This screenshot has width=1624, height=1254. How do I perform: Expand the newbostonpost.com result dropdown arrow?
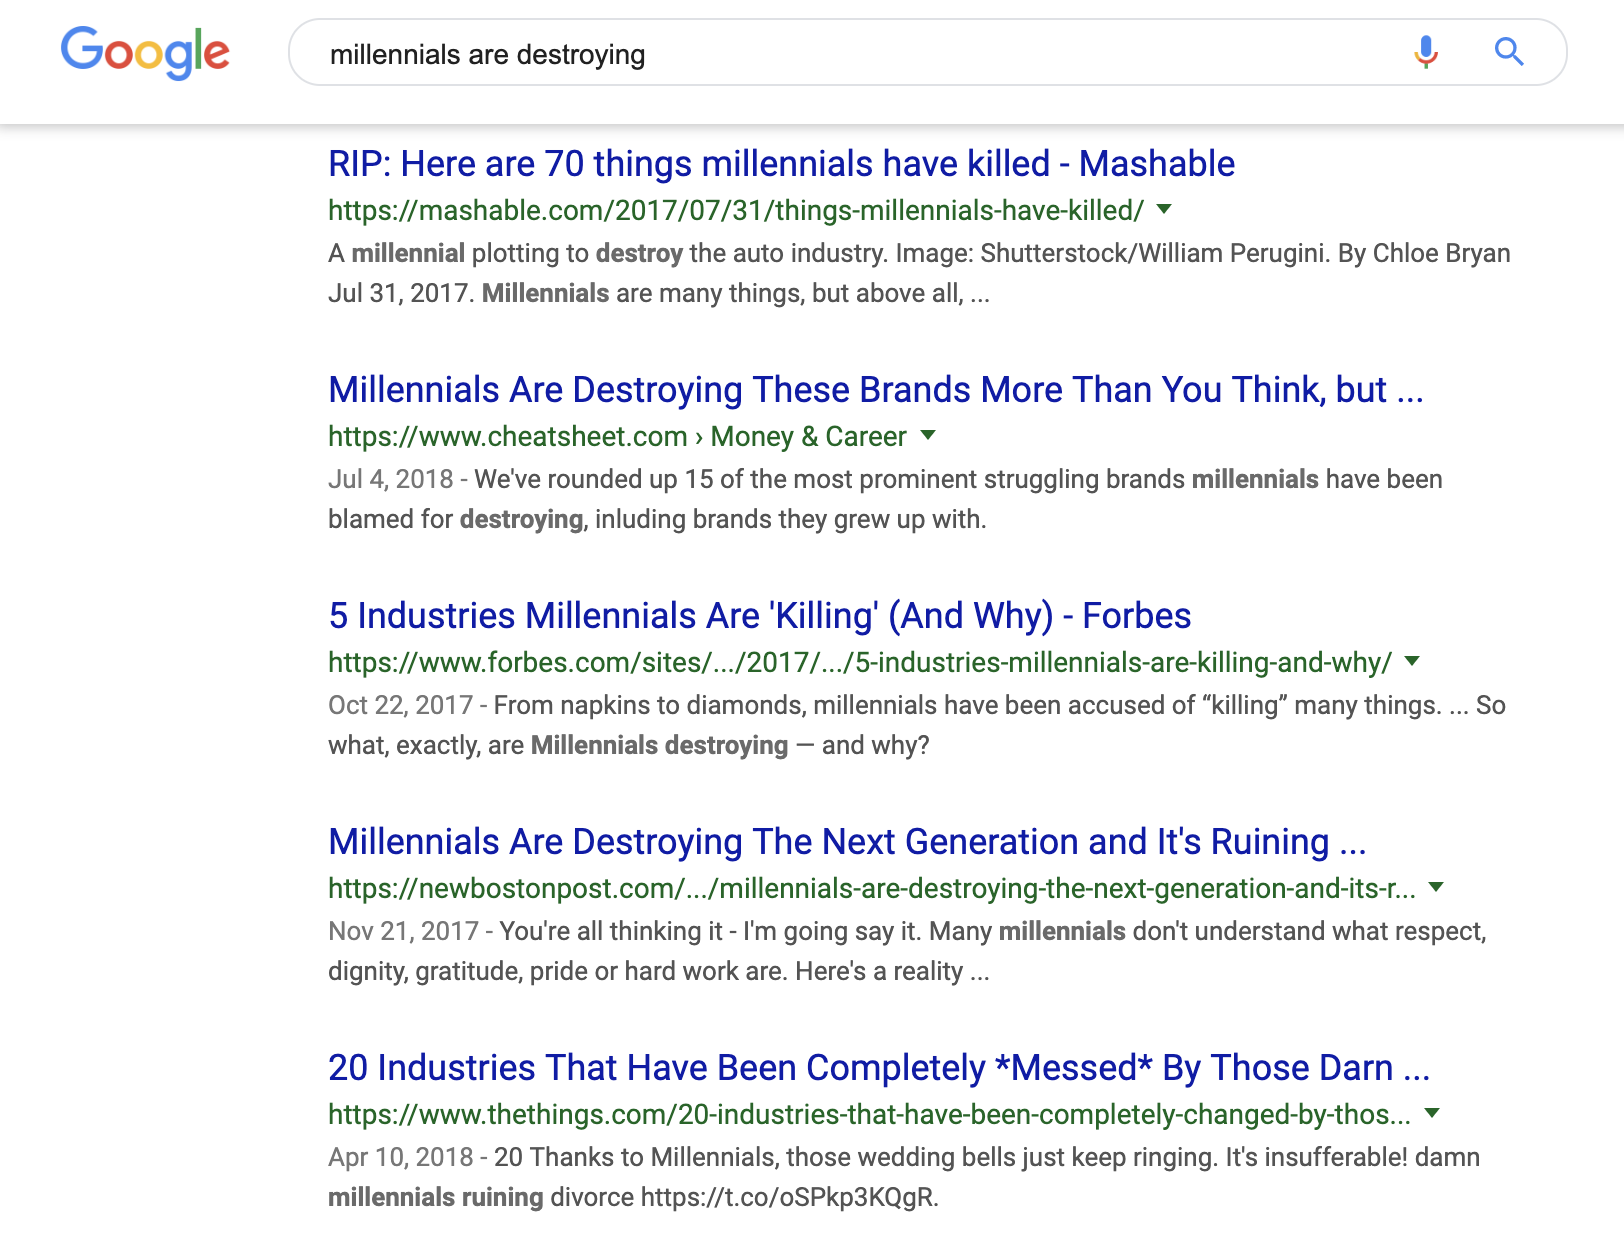[x=1437, y=887]
